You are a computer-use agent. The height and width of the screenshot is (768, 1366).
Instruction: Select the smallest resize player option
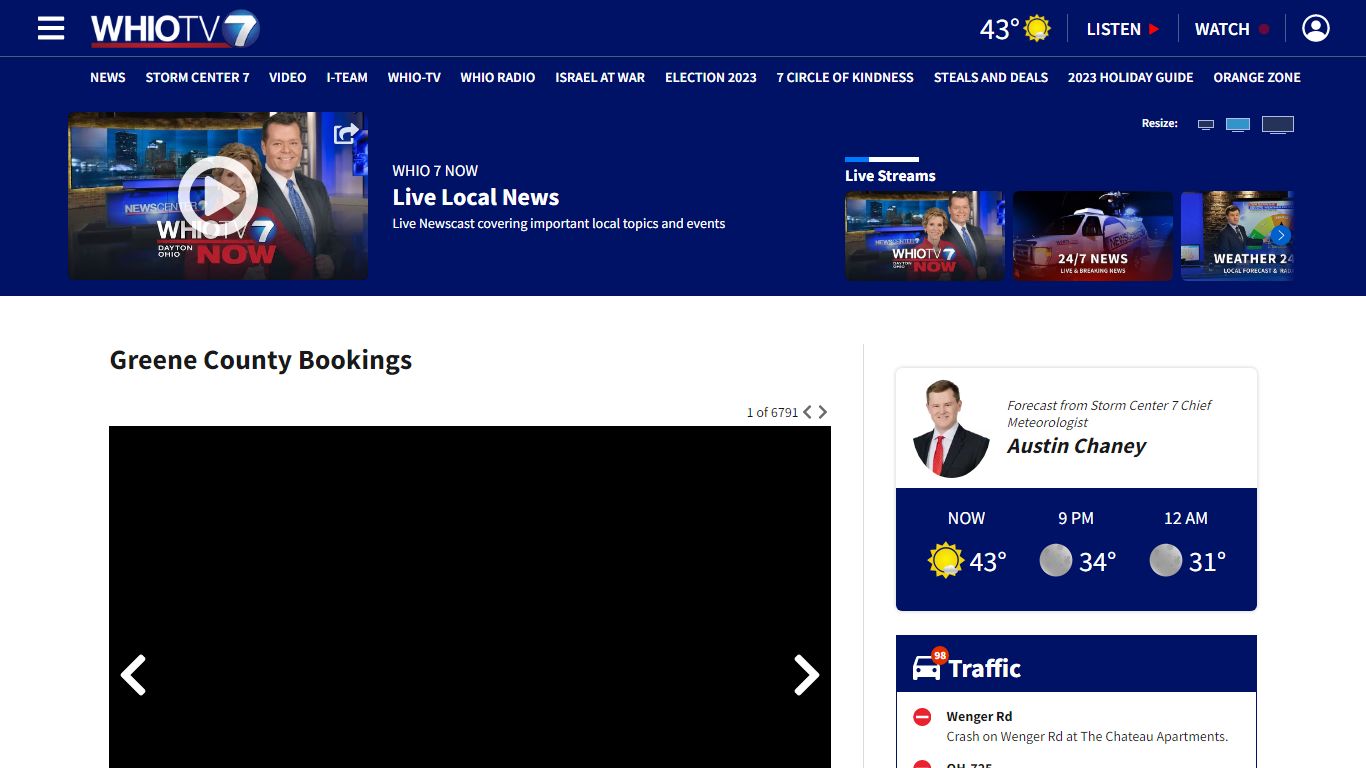coord(1206,125)
